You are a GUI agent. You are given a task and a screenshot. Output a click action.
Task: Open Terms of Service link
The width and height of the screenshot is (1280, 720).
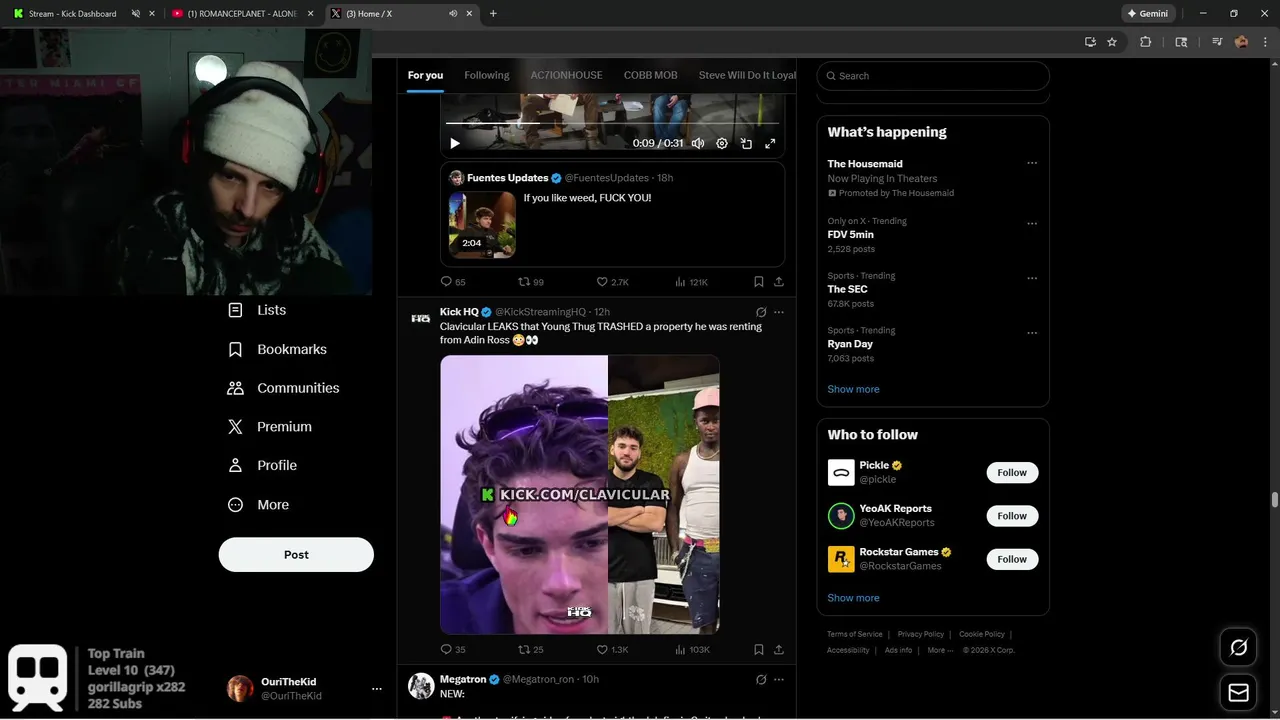click(x=855, y=634)
